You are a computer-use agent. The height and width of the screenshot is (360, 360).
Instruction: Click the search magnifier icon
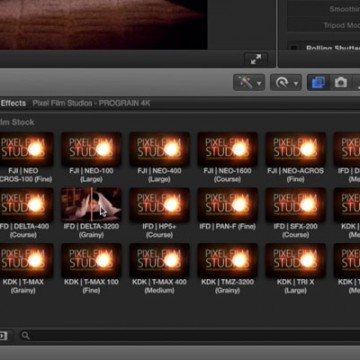(x=25, y=335)
